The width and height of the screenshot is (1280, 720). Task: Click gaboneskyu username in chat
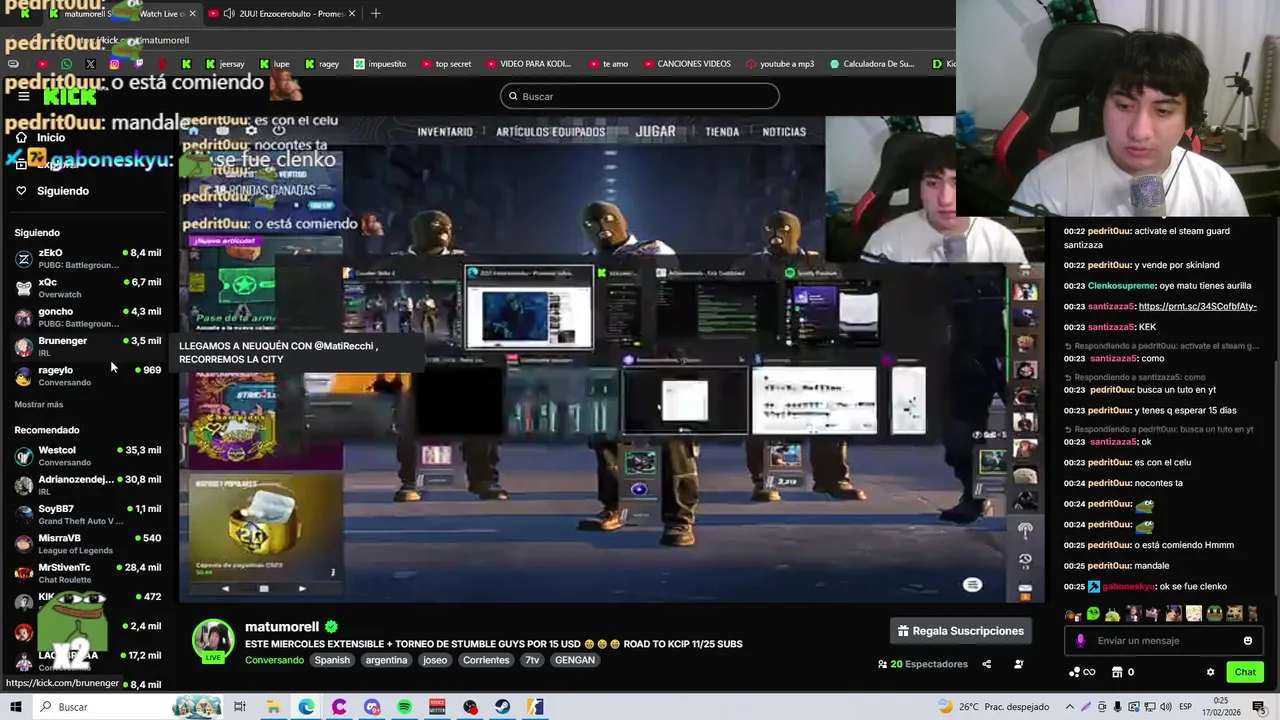point(1128,587)
